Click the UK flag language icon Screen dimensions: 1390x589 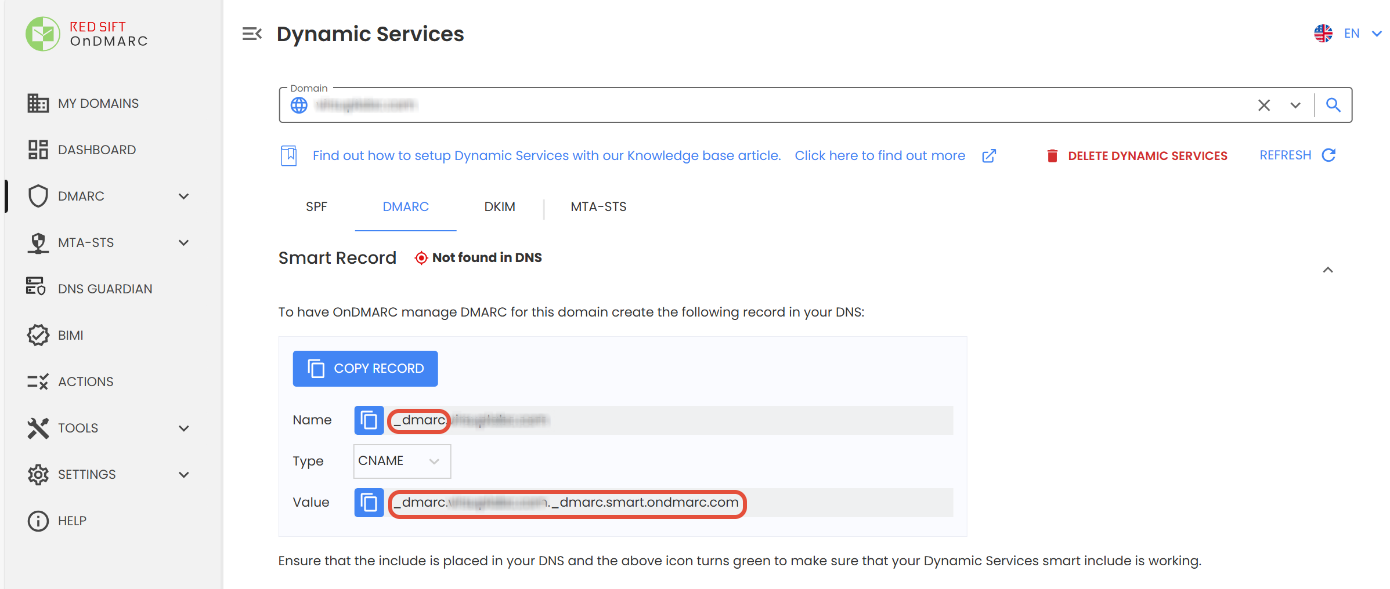1323,34
